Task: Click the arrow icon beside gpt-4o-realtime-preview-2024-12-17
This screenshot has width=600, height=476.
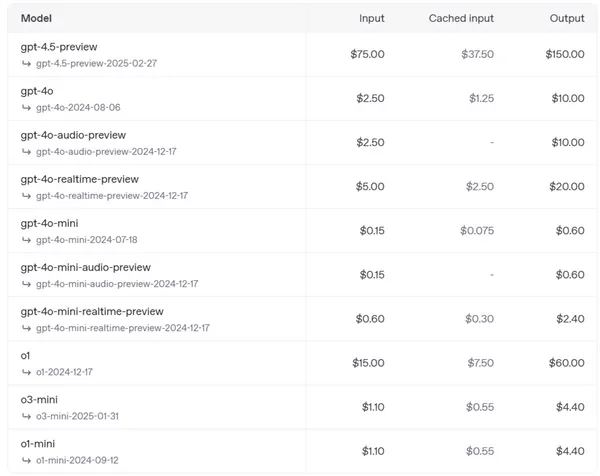Action: click(x=26, y=196)
